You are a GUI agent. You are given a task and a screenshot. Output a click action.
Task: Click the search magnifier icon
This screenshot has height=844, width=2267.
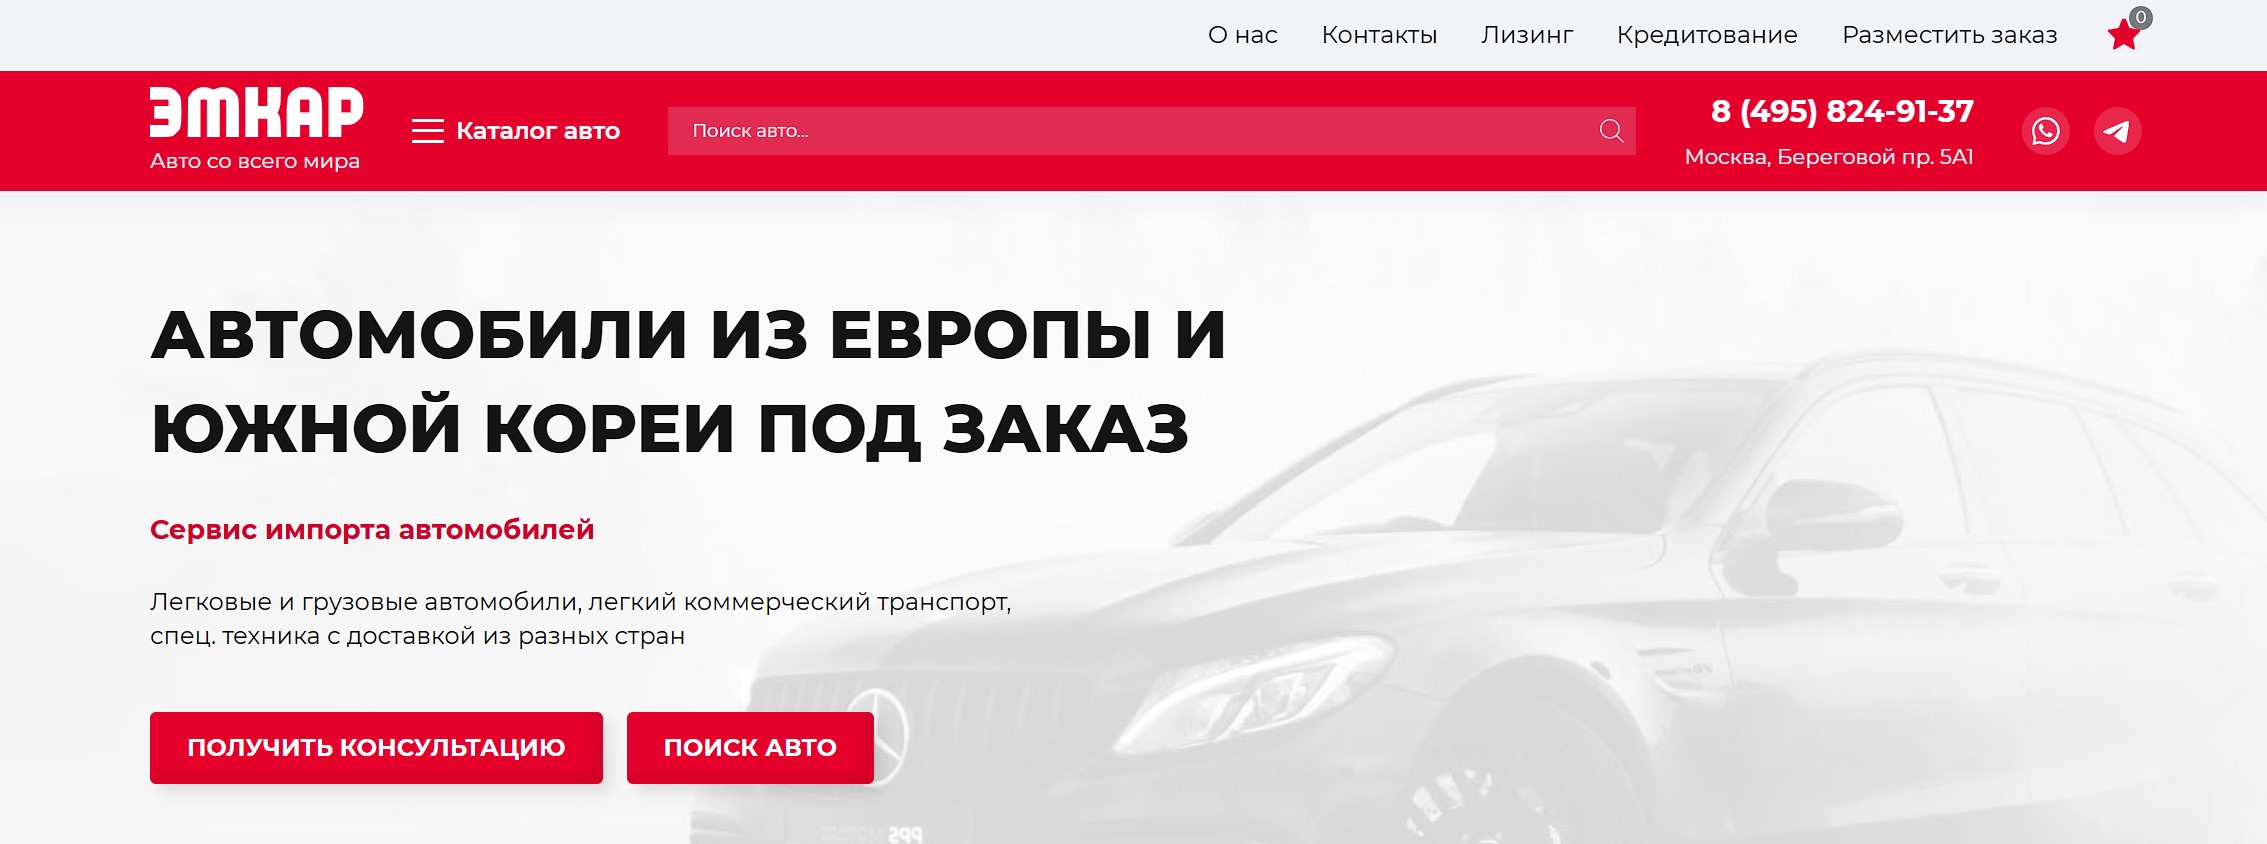point(1610,131)
